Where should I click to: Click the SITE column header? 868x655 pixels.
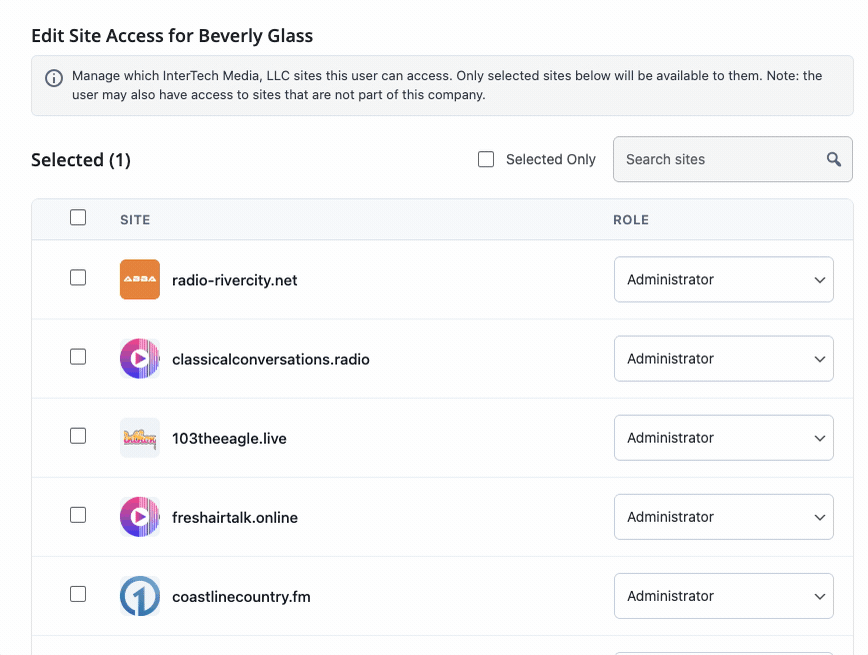(135, 220)
